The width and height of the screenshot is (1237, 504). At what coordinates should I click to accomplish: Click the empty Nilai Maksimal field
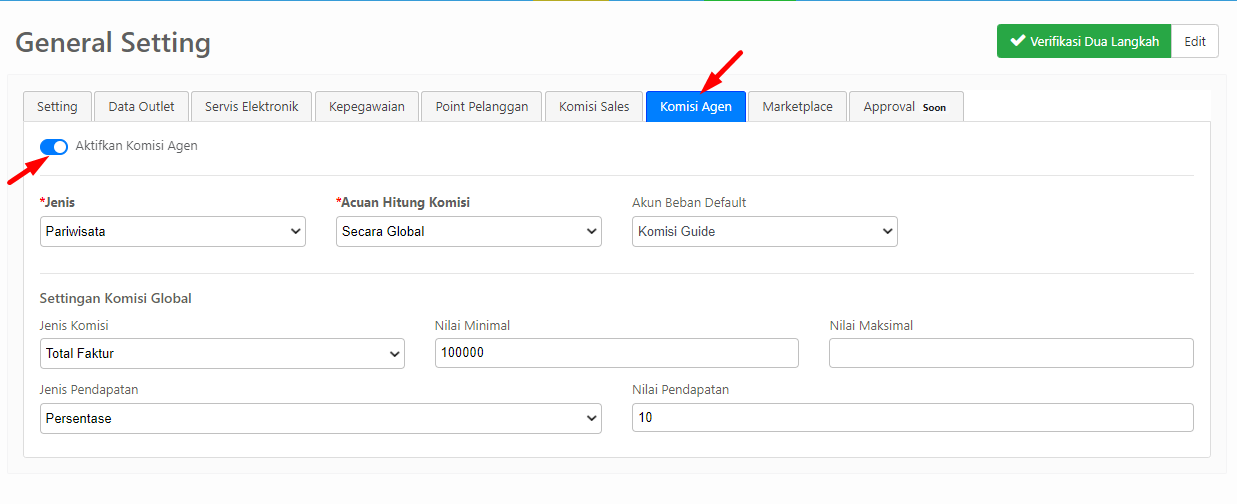coord(1011,353)
